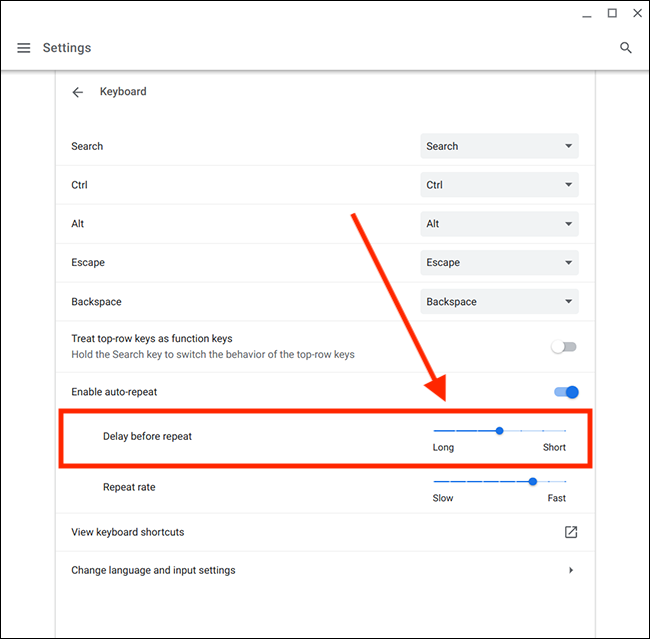Disable the auto-repeat switch
The width and height of the screenshot is (650, 639).
(x=566, y=392)
